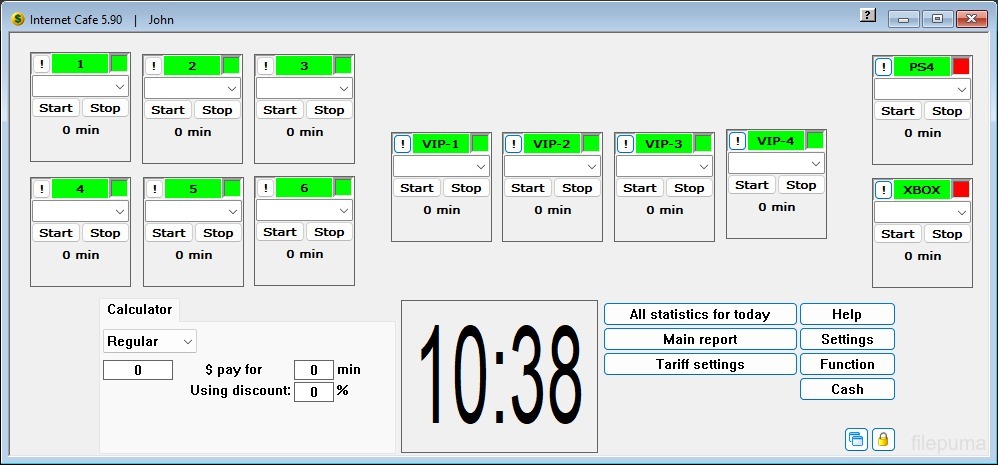This screenshot has width=998, height=465.
Task: Click the exclamation icon on station 1
Action: click(x=42, y=64)
